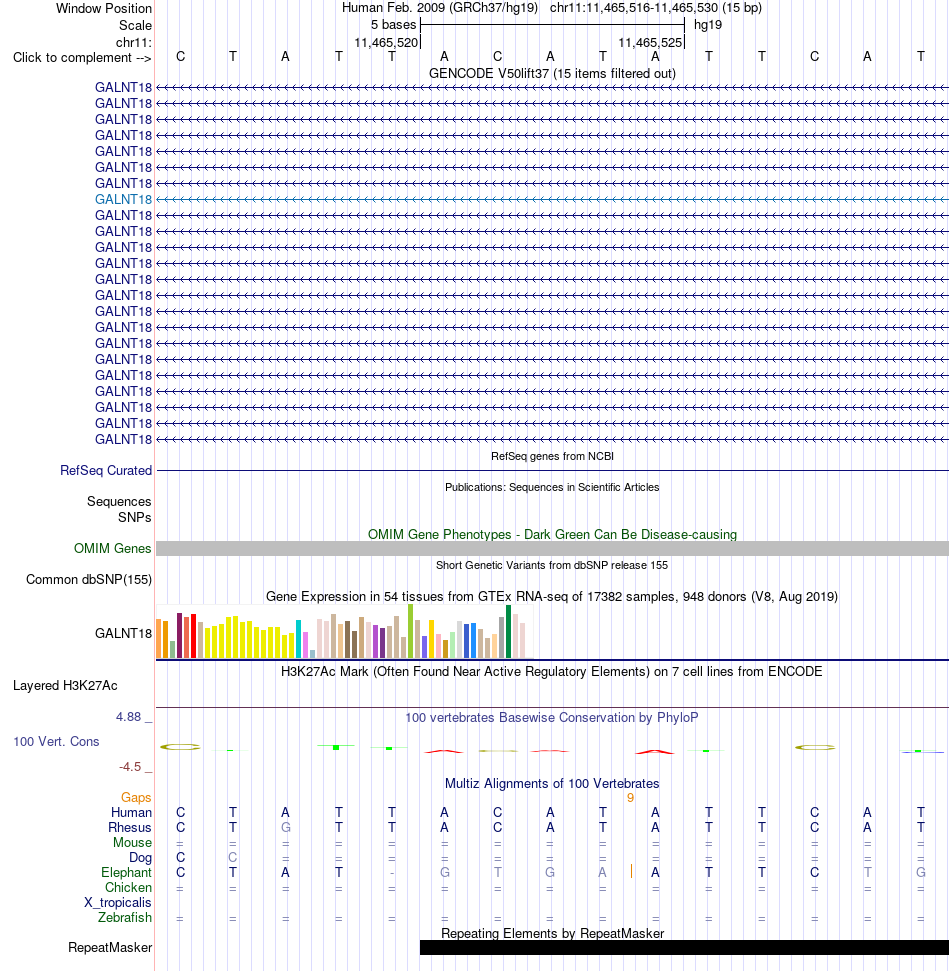Click the 4.88 upper conservation axis value
950x971 pixels.
click(x=129, y=717)
